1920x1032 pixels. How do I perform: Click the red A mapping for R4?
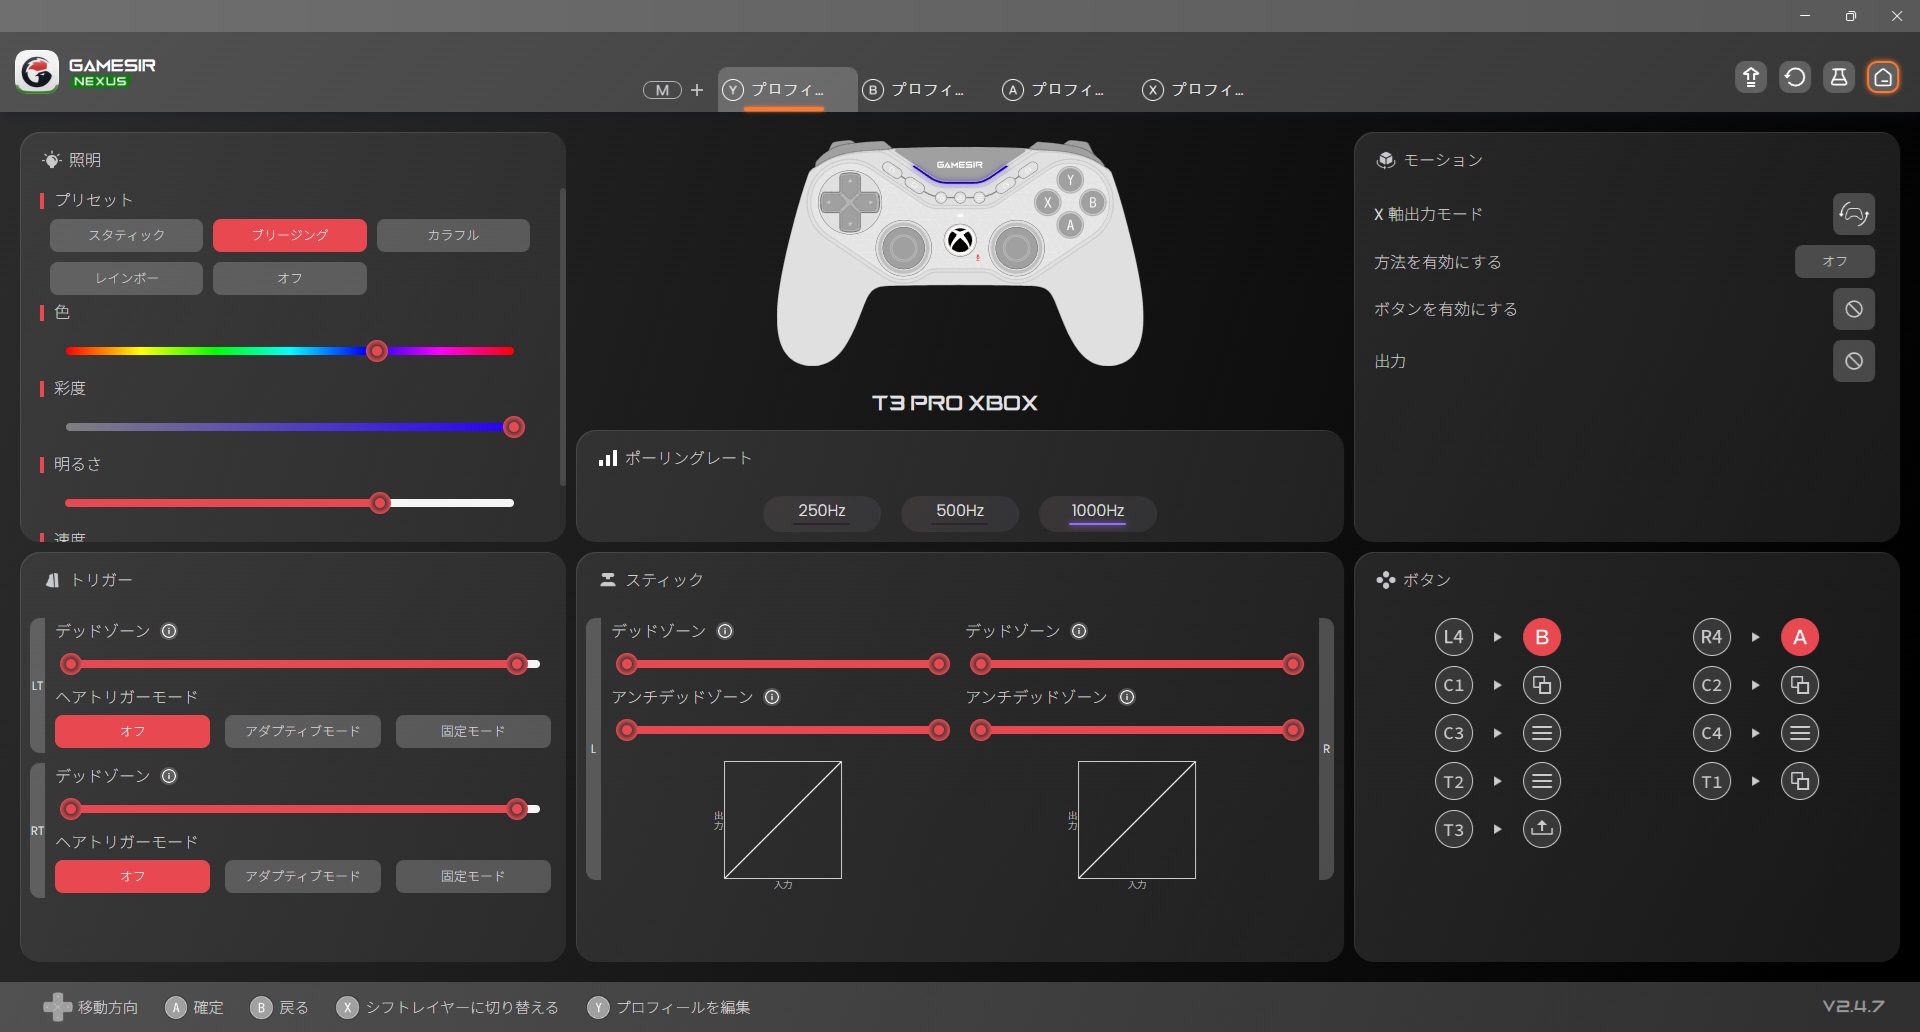pos(1800,637)
